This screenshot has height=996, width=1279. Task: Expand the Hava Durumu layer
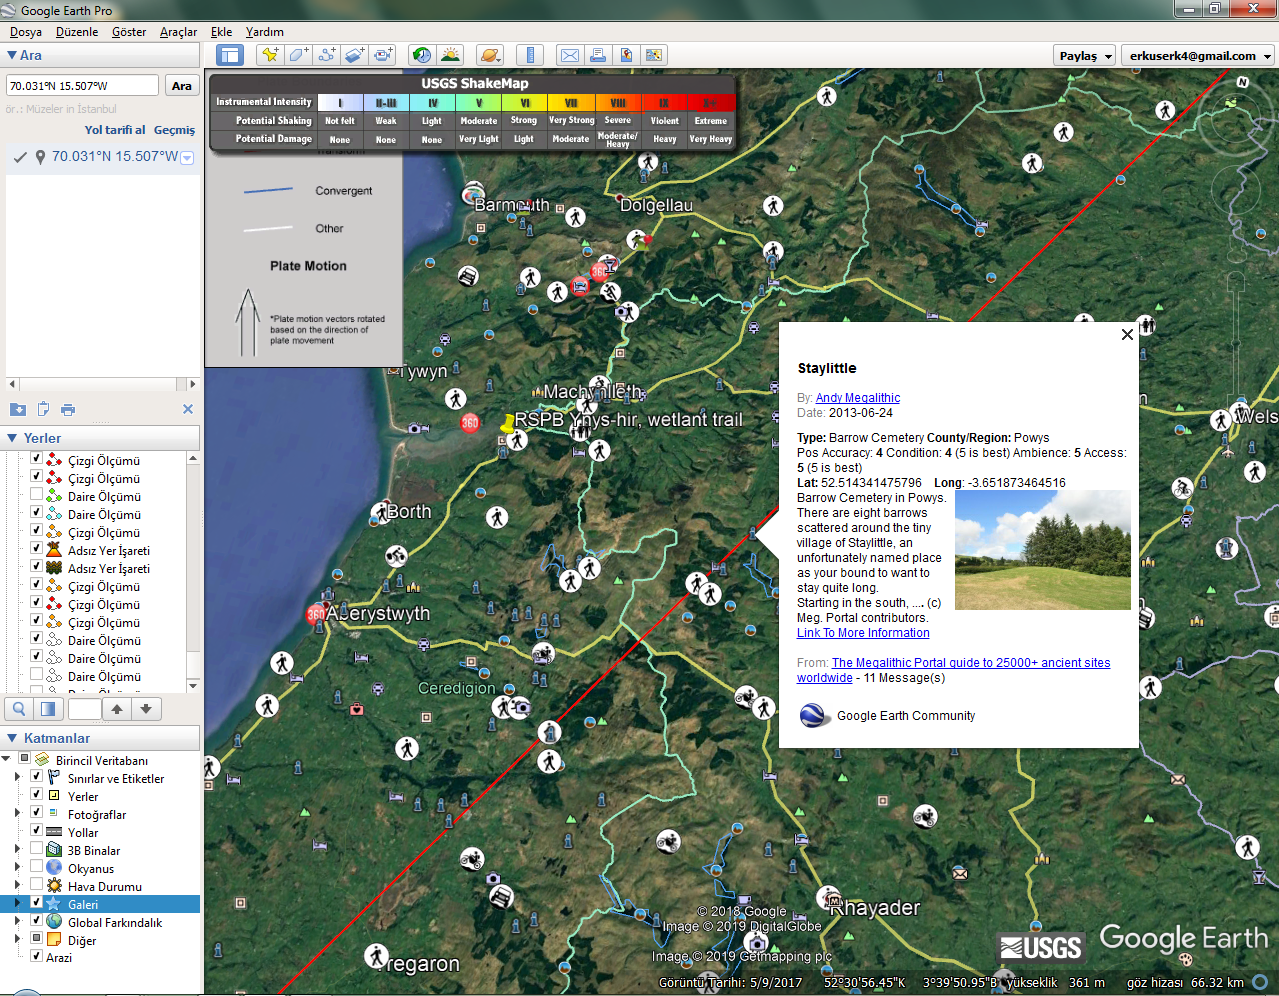tap(17, 886)
